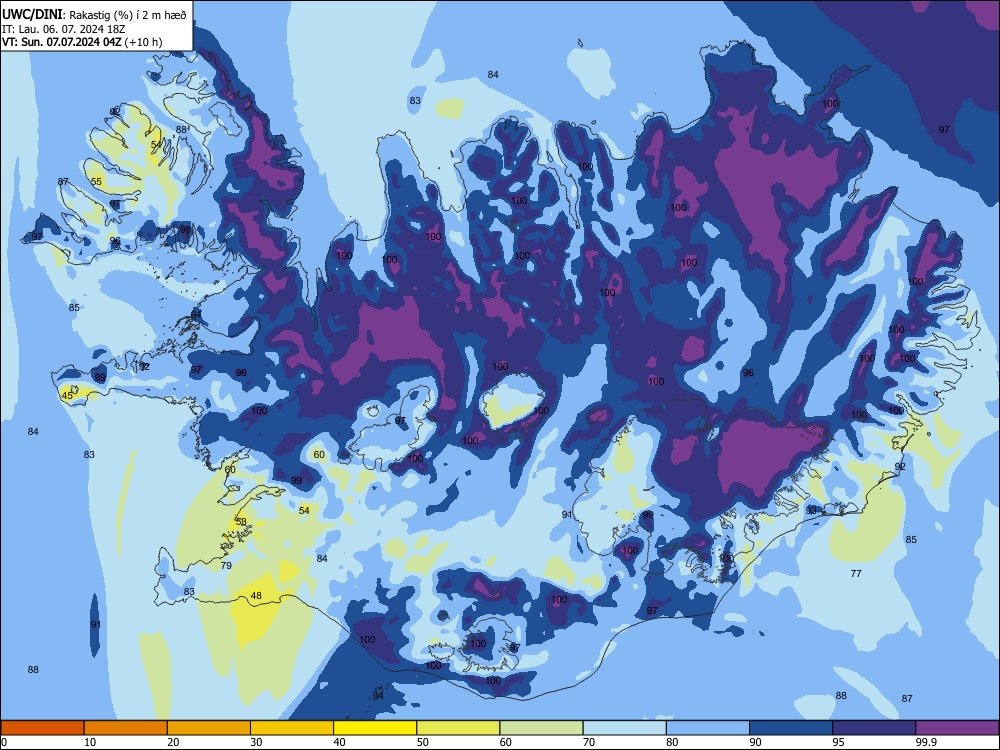The height and width of the screenshot is (750, 1000).
Task: Click the legend tick label '95'
Action: tap(839, 742)
